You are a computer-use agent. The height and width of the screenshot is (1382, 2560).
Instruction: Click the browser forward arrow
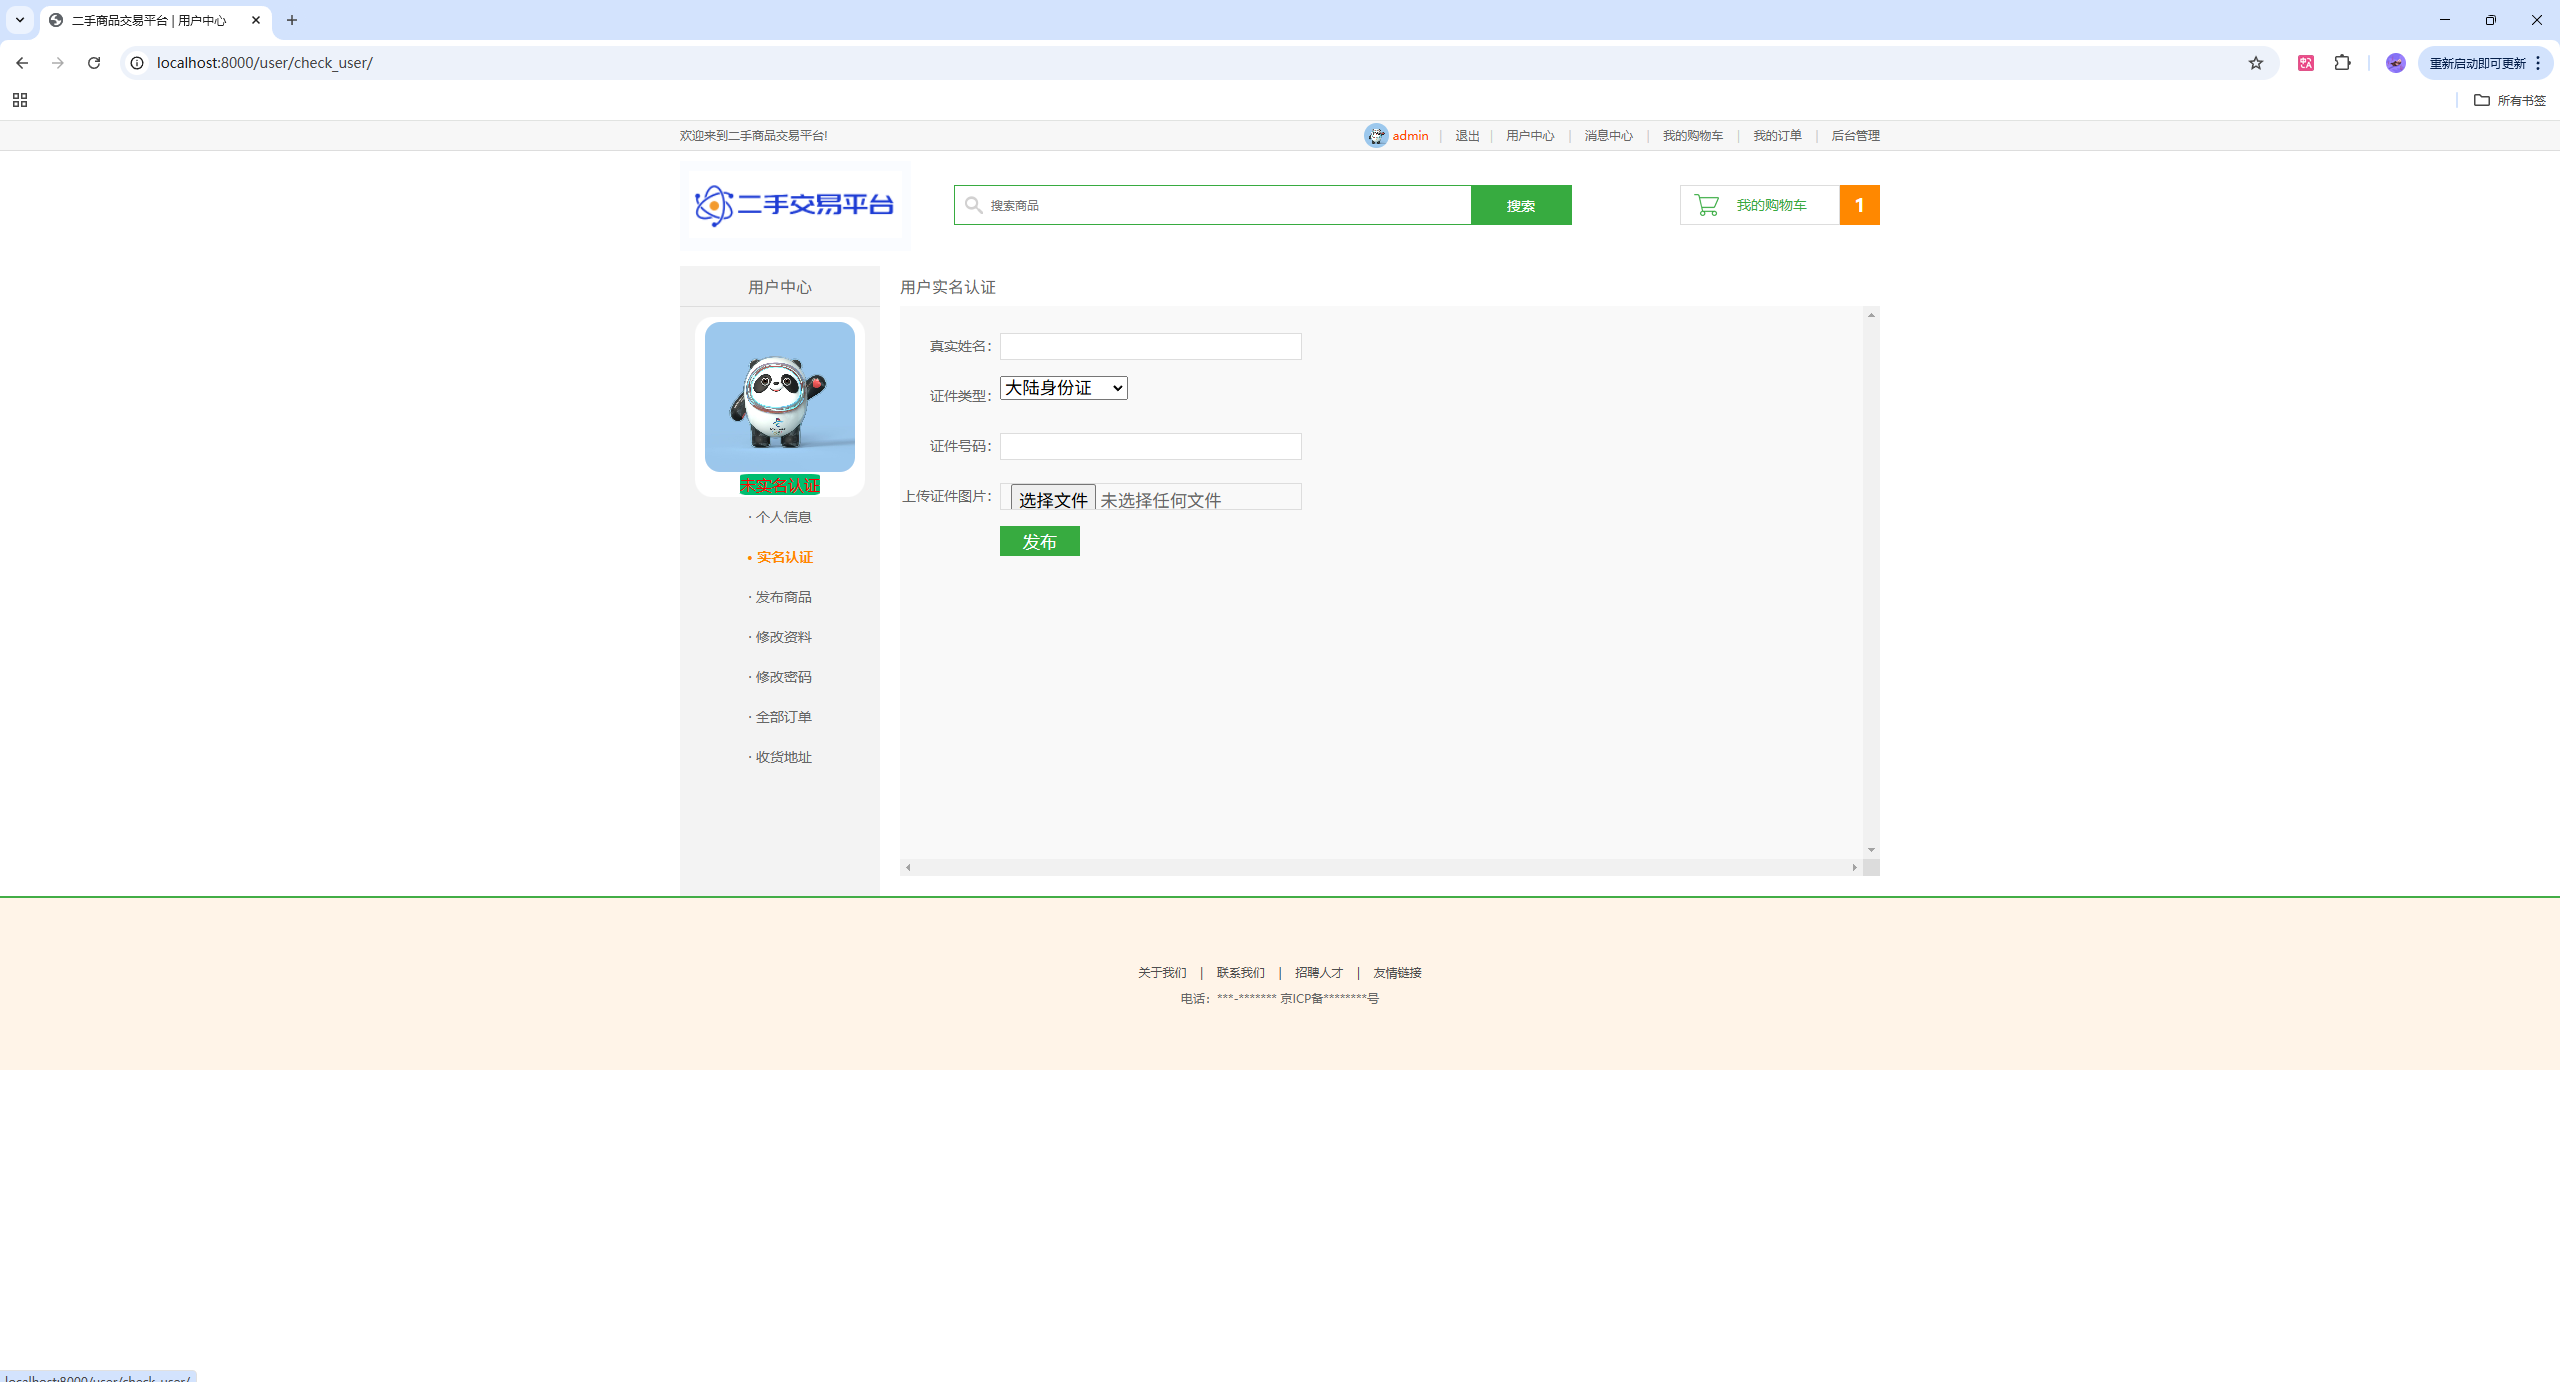click(58, 62)
